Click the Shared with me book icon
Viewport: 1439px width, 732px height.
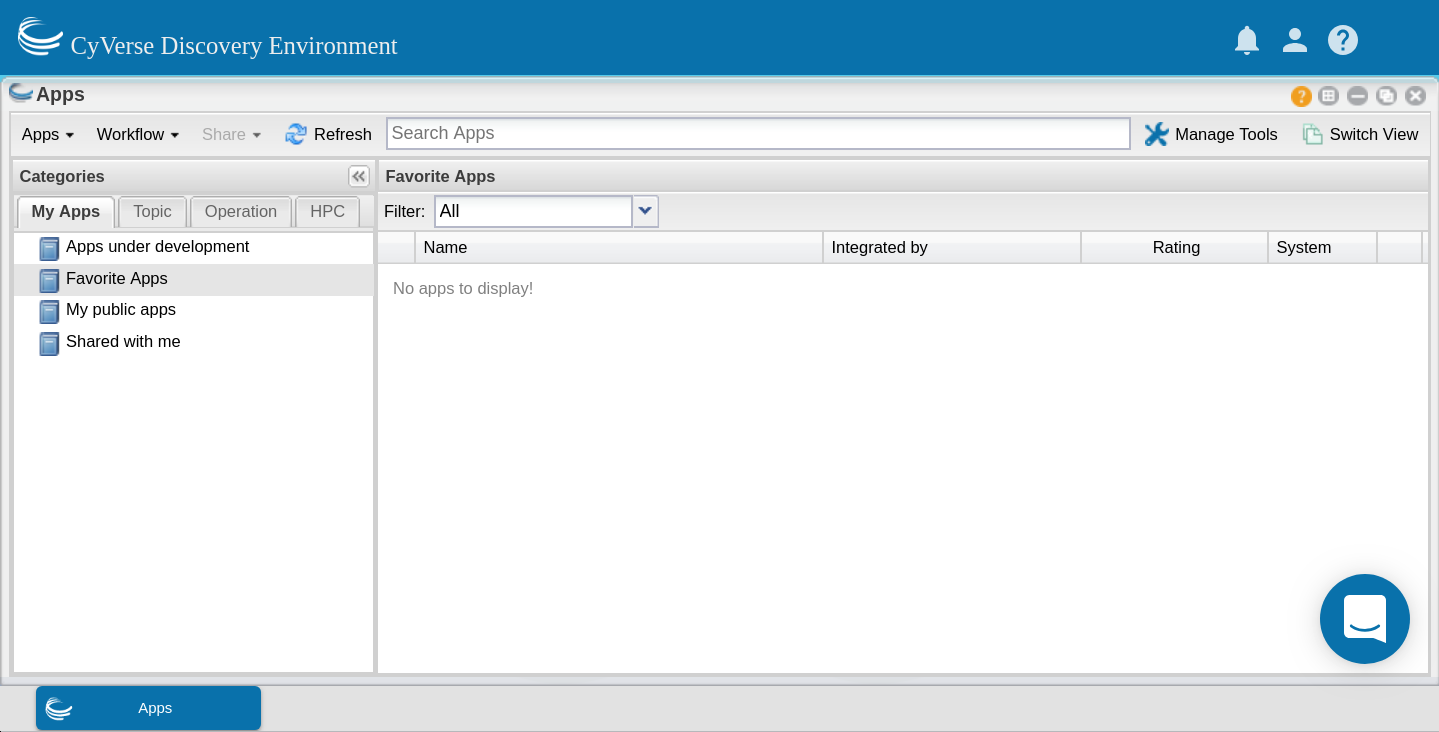click(49, 343)
